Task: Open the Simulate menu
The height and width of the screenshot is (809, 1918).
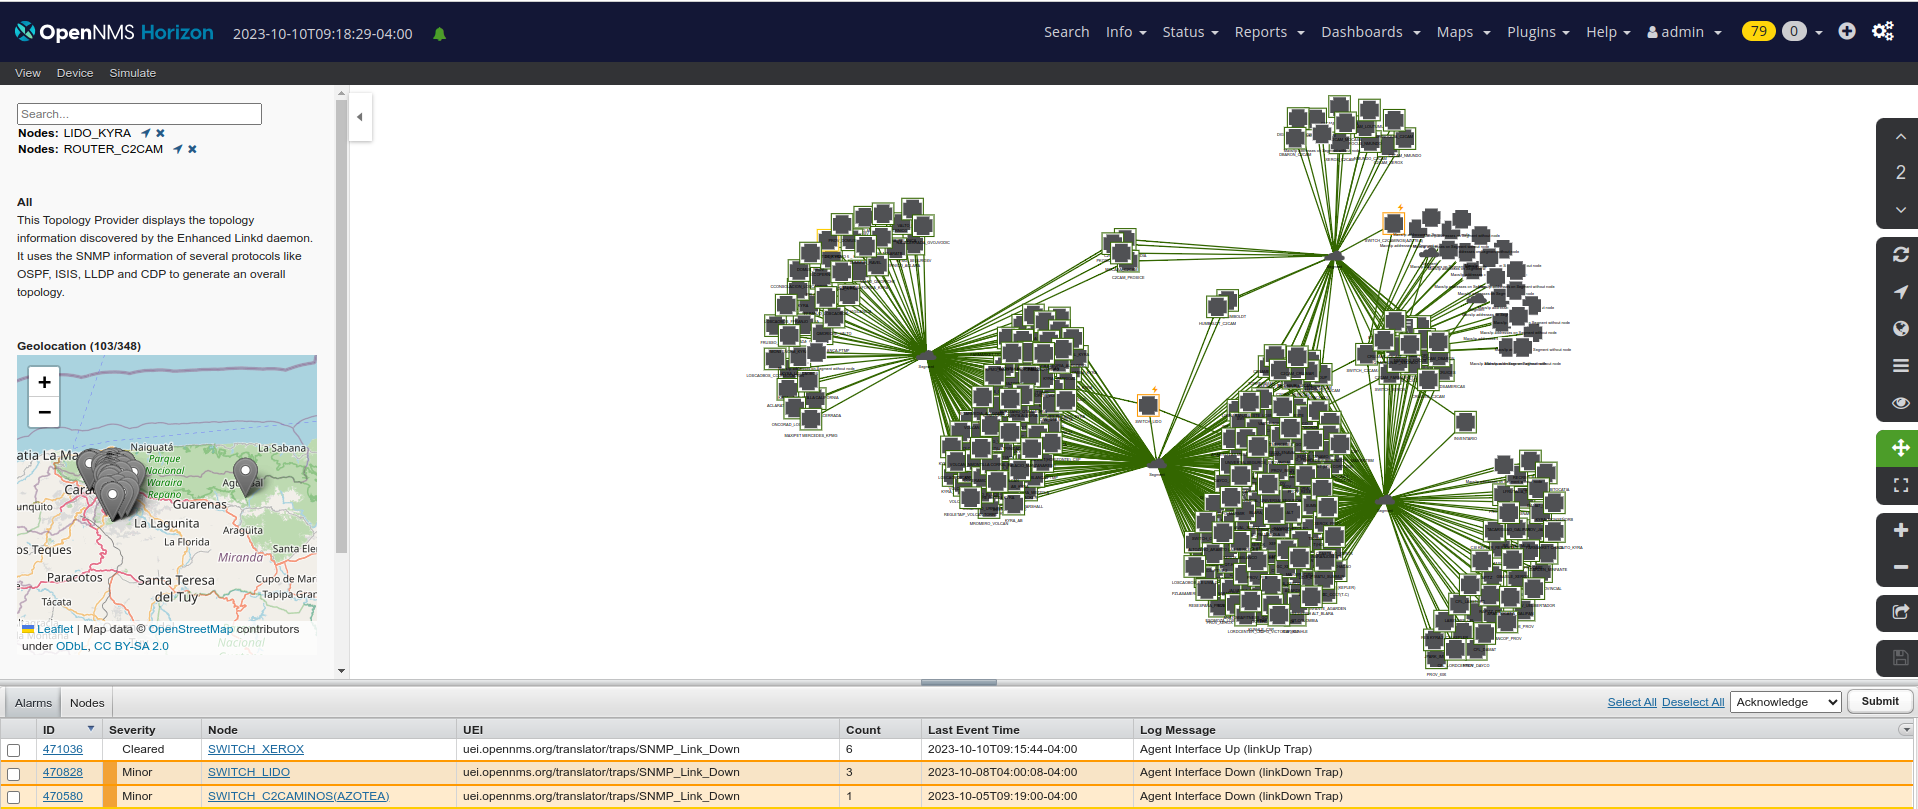Action: [133, 73]
